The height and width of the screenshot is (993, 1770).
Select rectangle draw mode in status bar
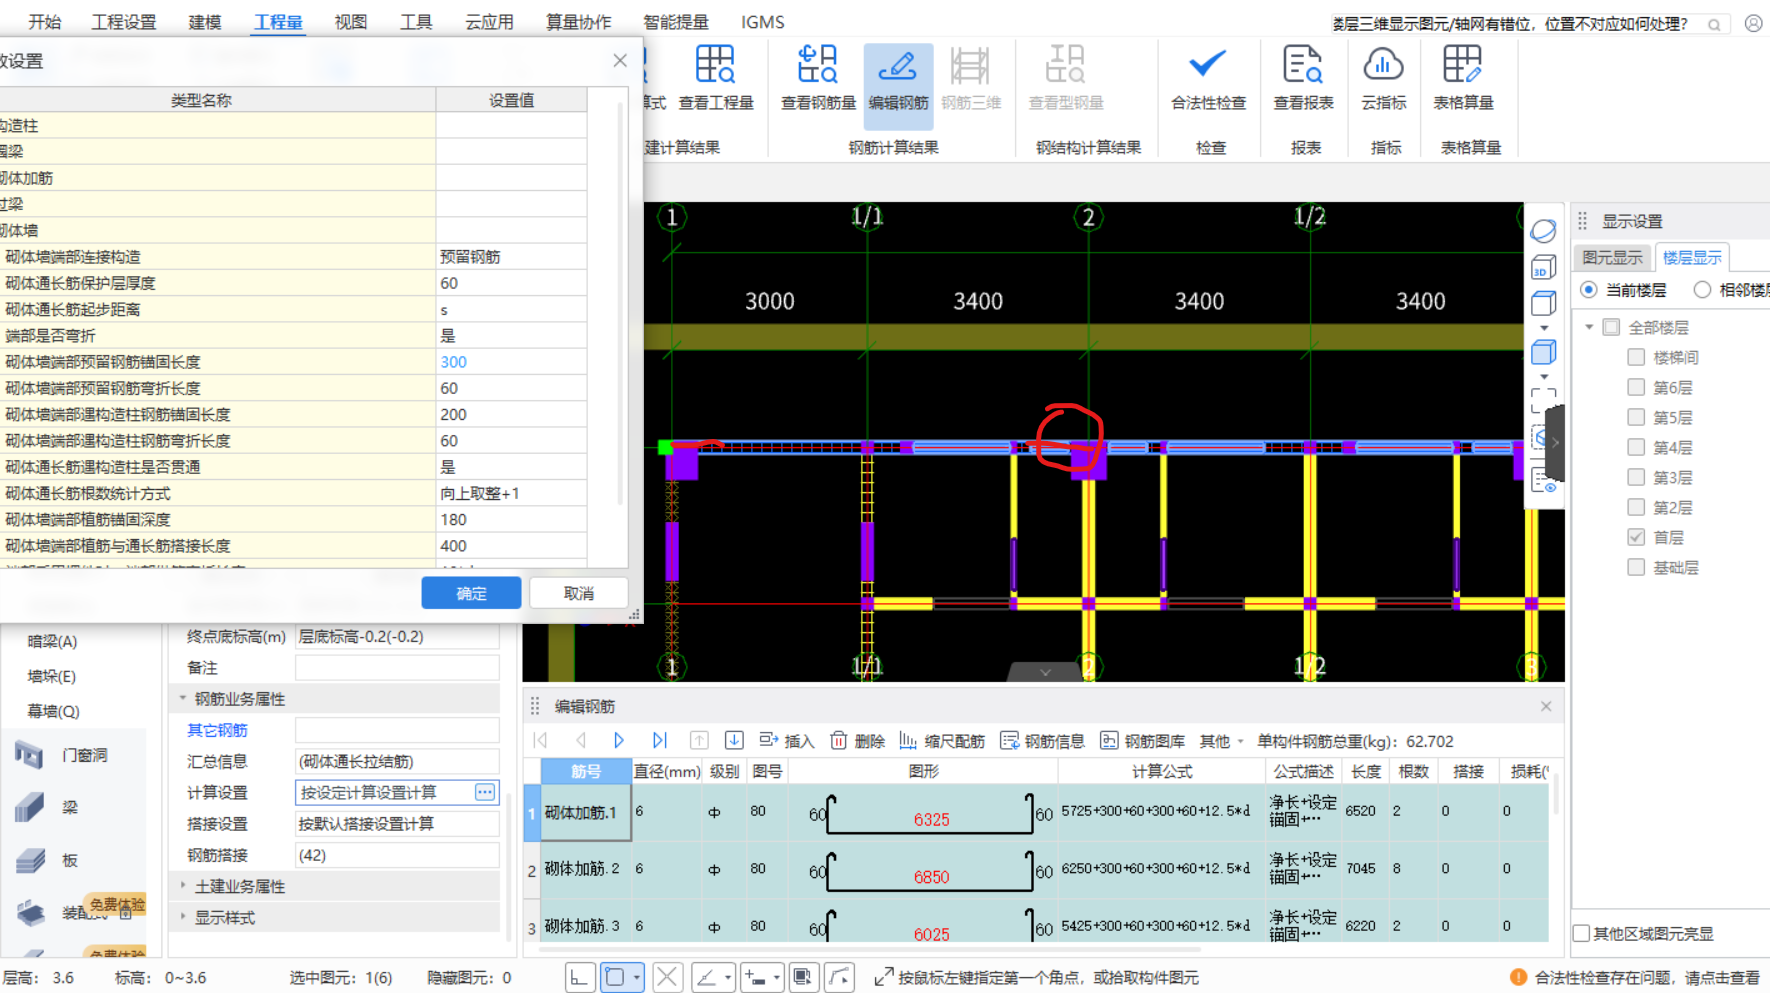(615, 977)
